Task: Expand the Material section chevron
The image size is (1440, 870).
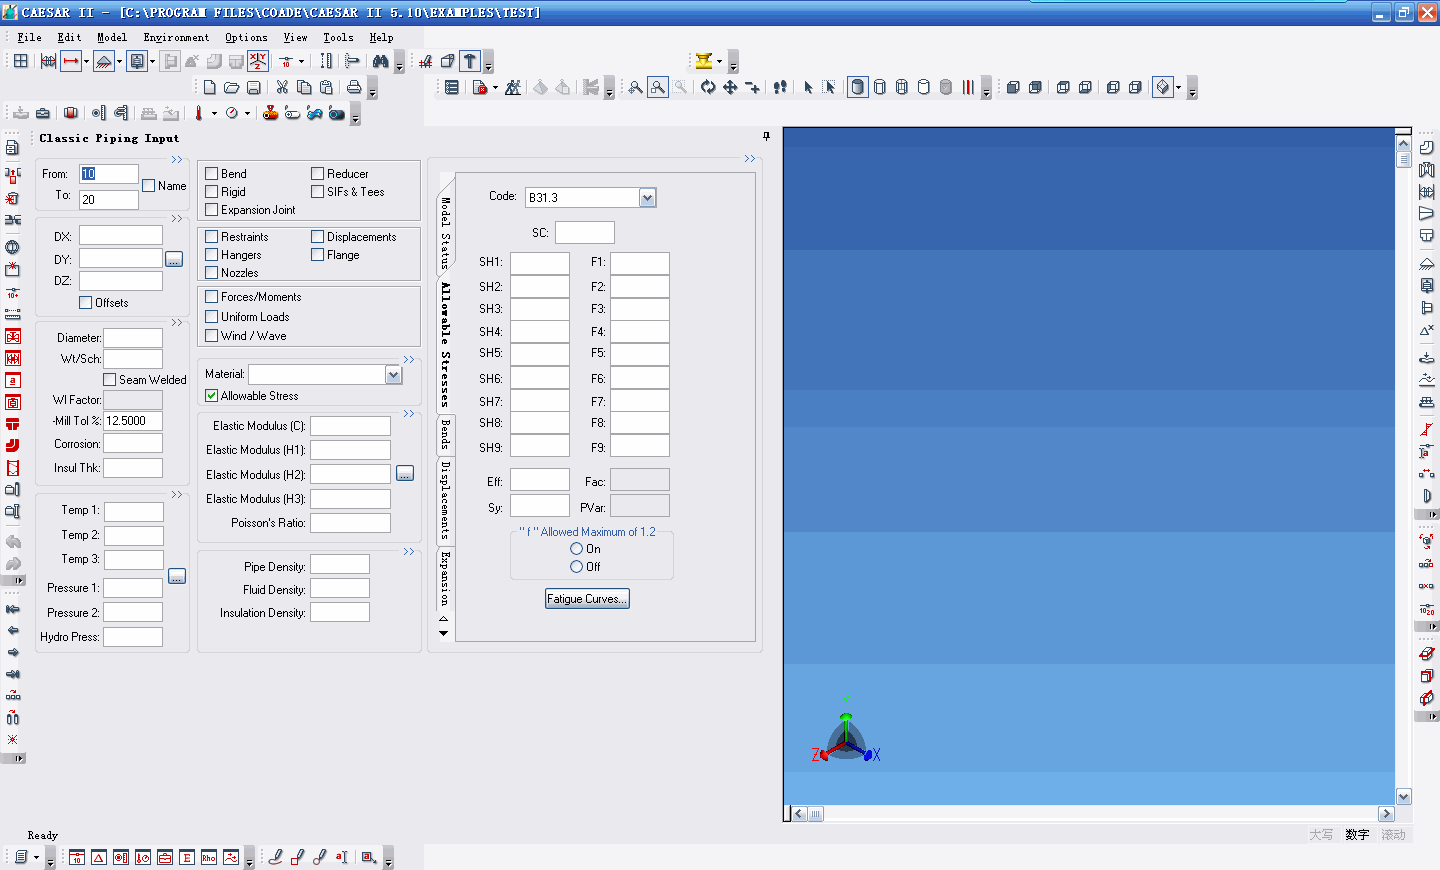Action: [x=409, y=359]
